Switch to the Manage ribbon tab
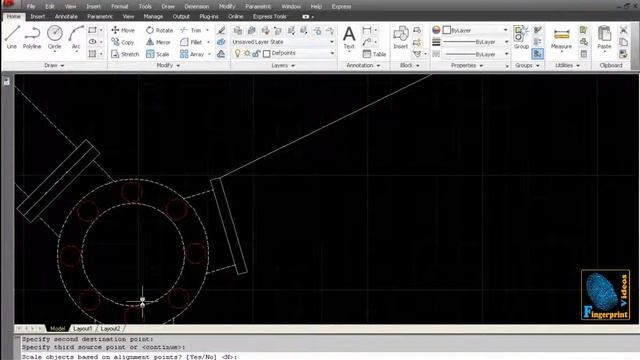The width and height of the screenshot is (640, 360). tap(153, 17)
